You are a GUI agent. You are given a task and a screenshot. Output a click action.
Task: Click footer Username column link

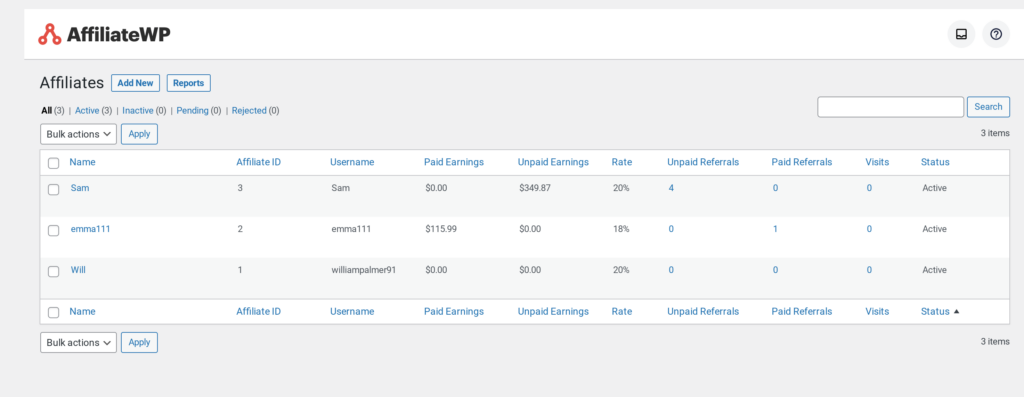pyautogui.click(x=352, y=311)
